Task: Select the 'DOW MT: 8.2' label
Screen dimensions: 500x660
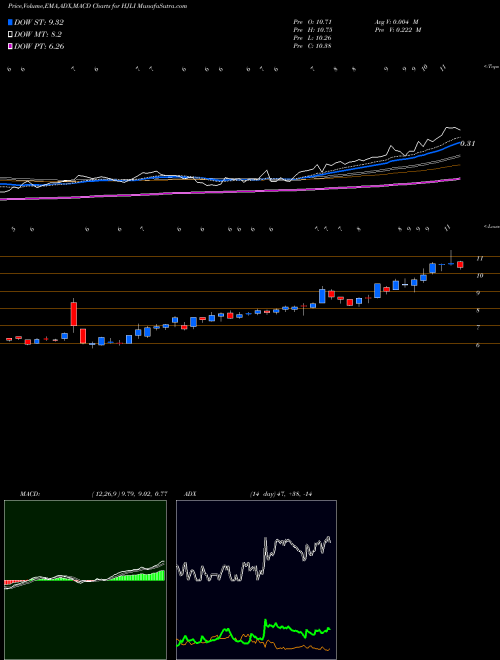Action: click(37, 35)
